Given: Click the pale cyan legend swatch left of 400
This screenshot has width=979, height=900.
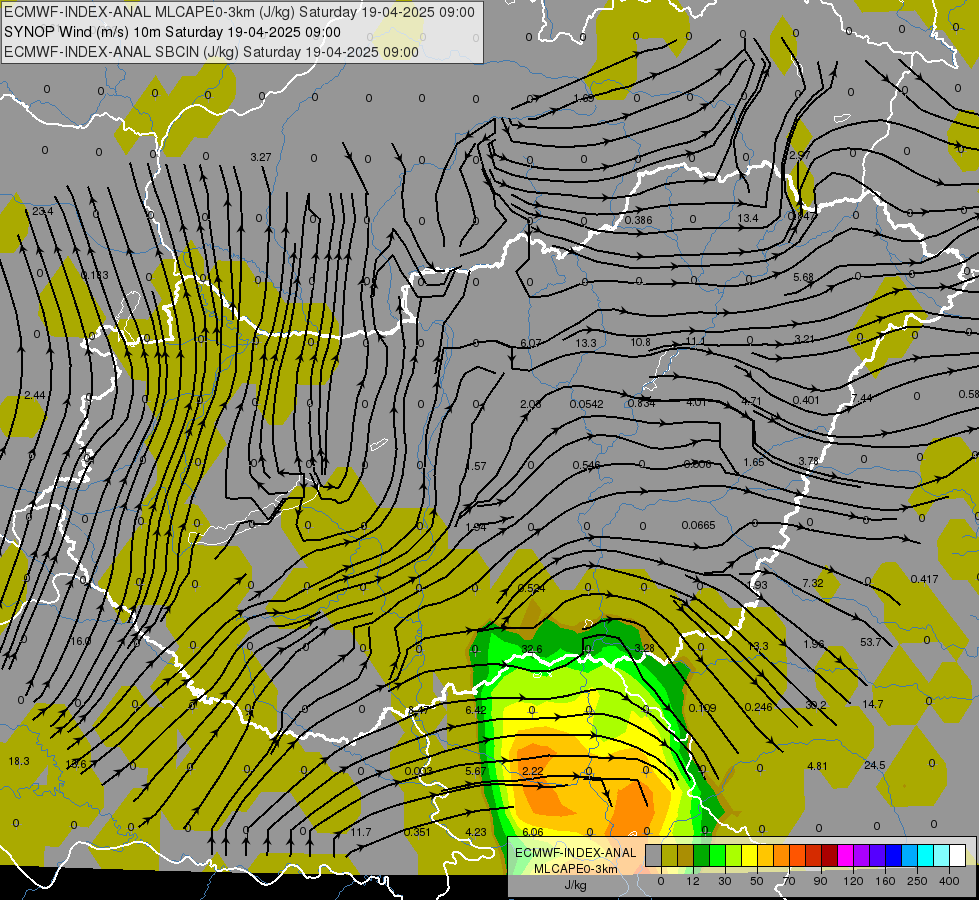Looking at the screenshot, I should pyautogui.click(x=942, y=855).
